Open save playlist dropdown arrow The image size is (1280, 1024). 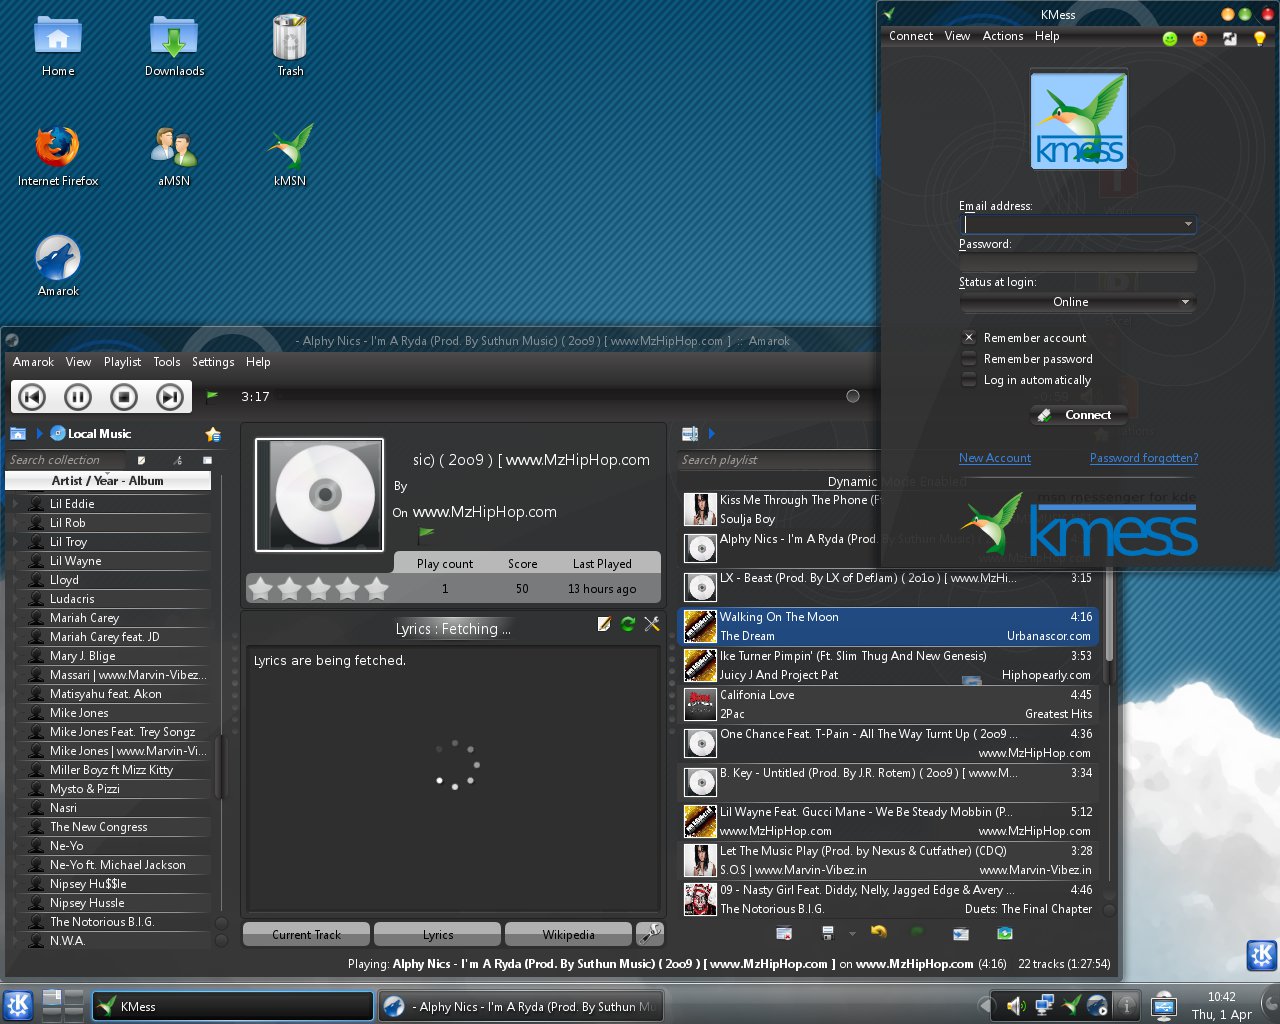[x=852, y=934]
